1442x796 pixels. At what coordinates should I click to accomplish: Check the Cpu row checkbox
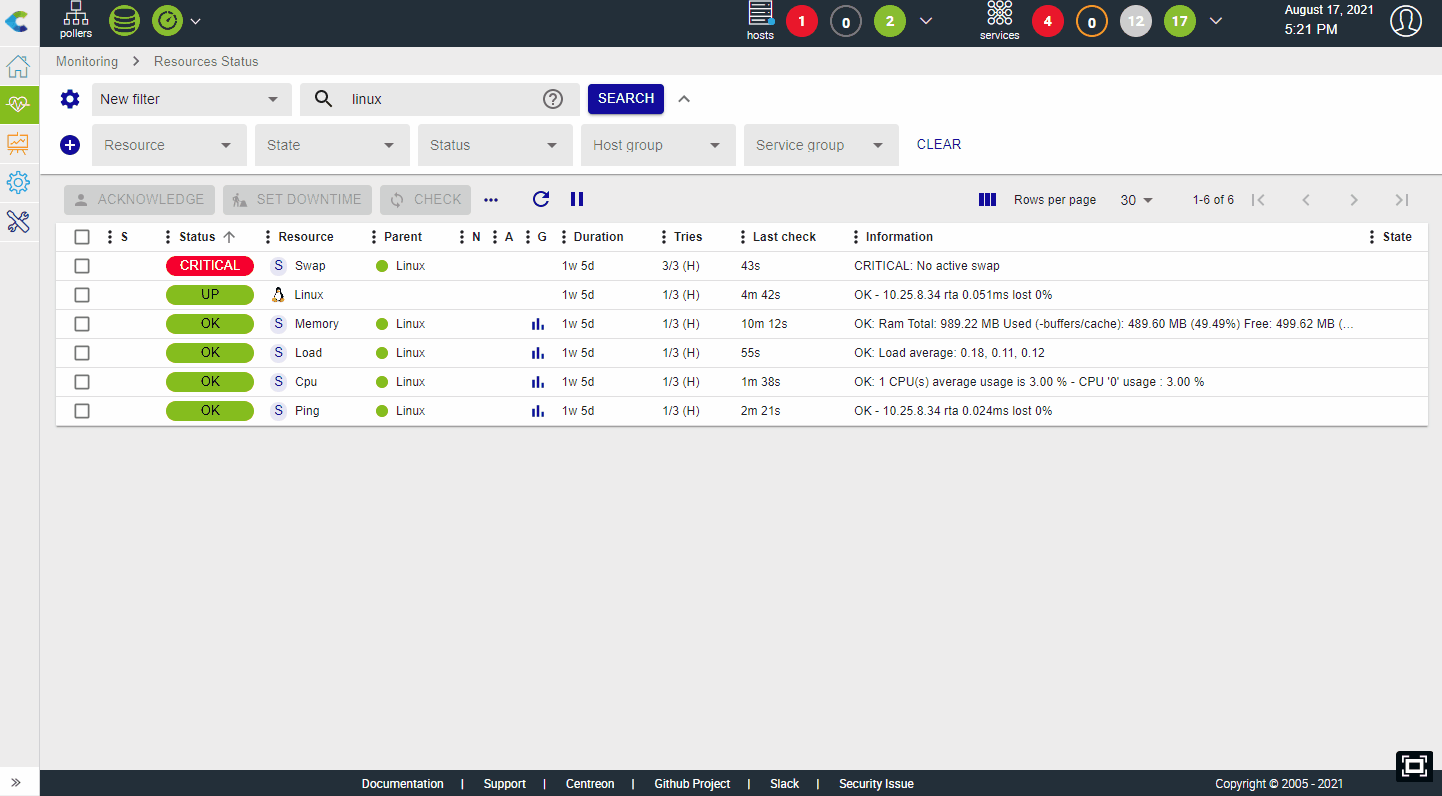(82, 382)
